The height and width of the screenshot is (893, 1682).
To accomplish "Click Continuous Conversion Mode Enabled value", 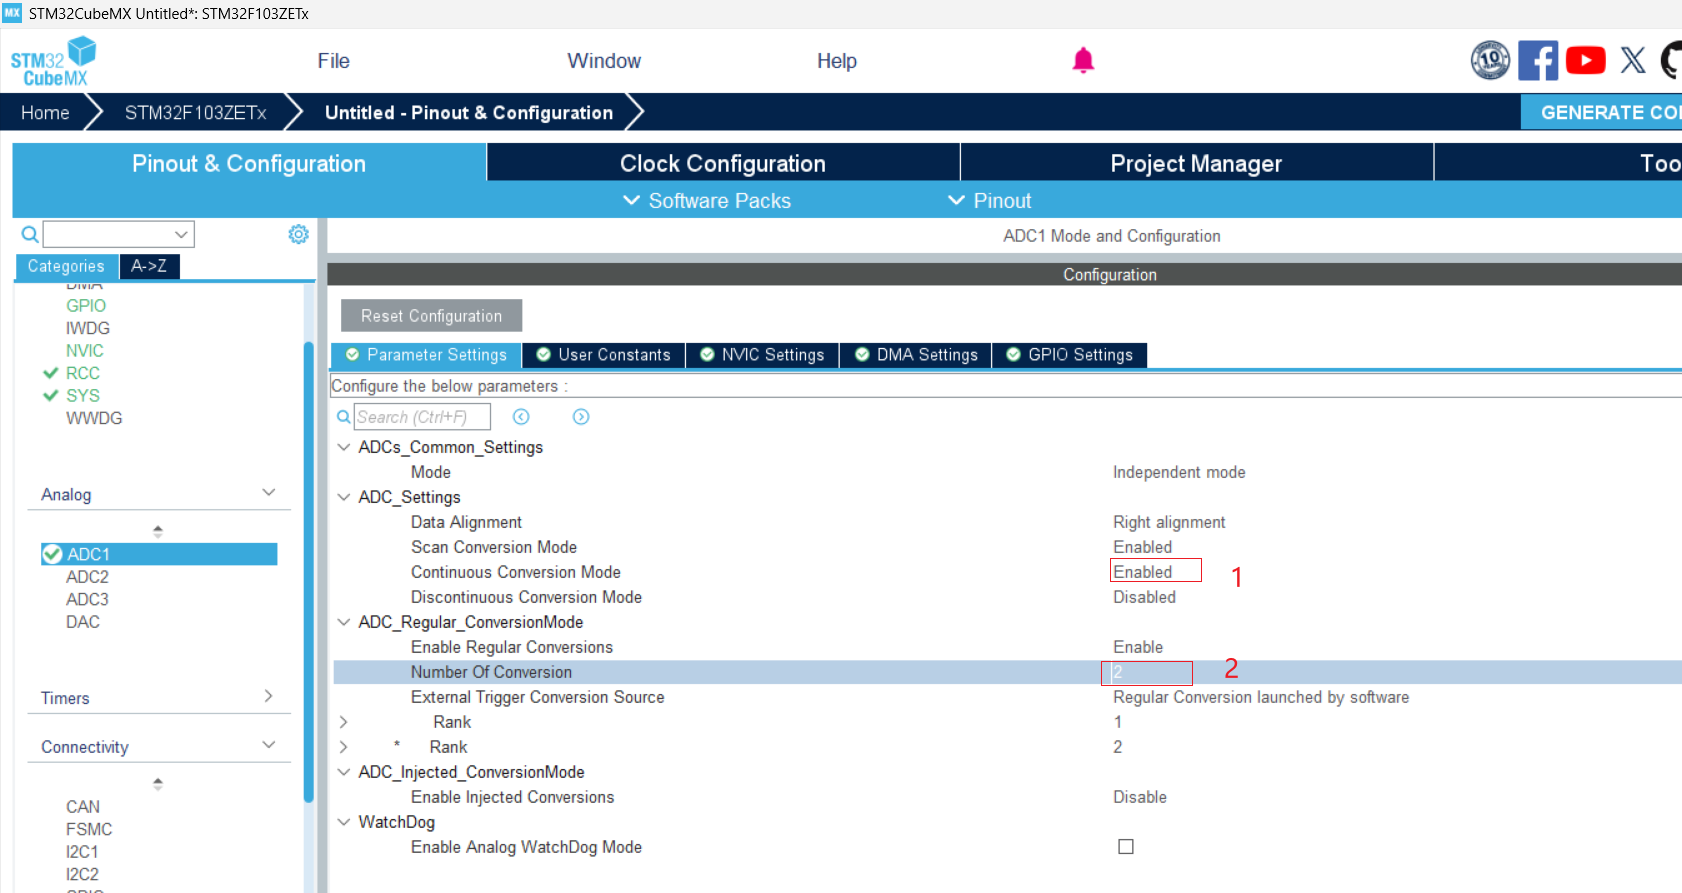I will tap(1143, 572).
